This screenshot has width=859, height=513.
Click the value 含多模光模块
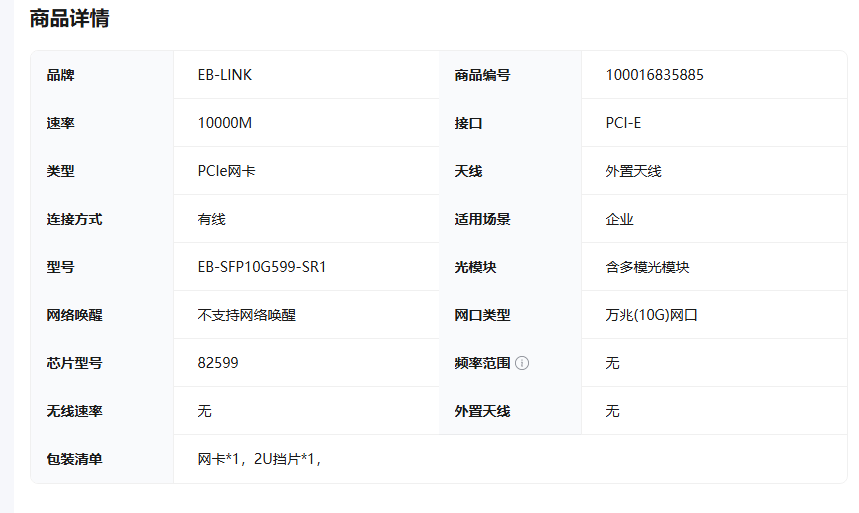point(647,267)
